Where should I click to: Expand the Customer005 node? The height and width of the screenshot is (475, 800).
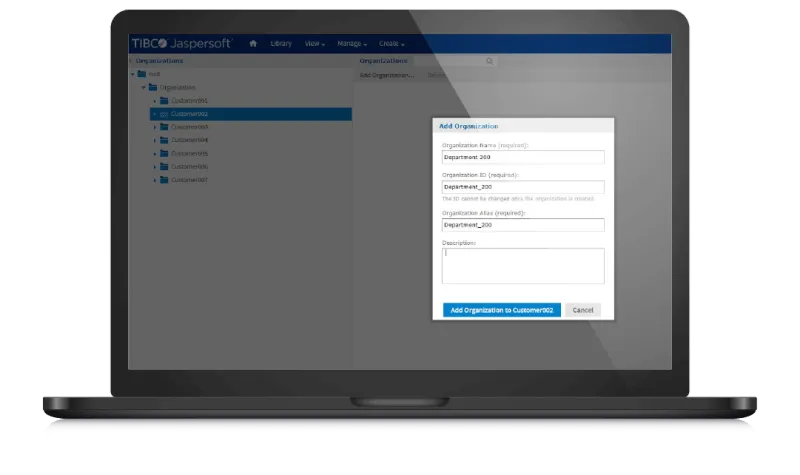155,154
